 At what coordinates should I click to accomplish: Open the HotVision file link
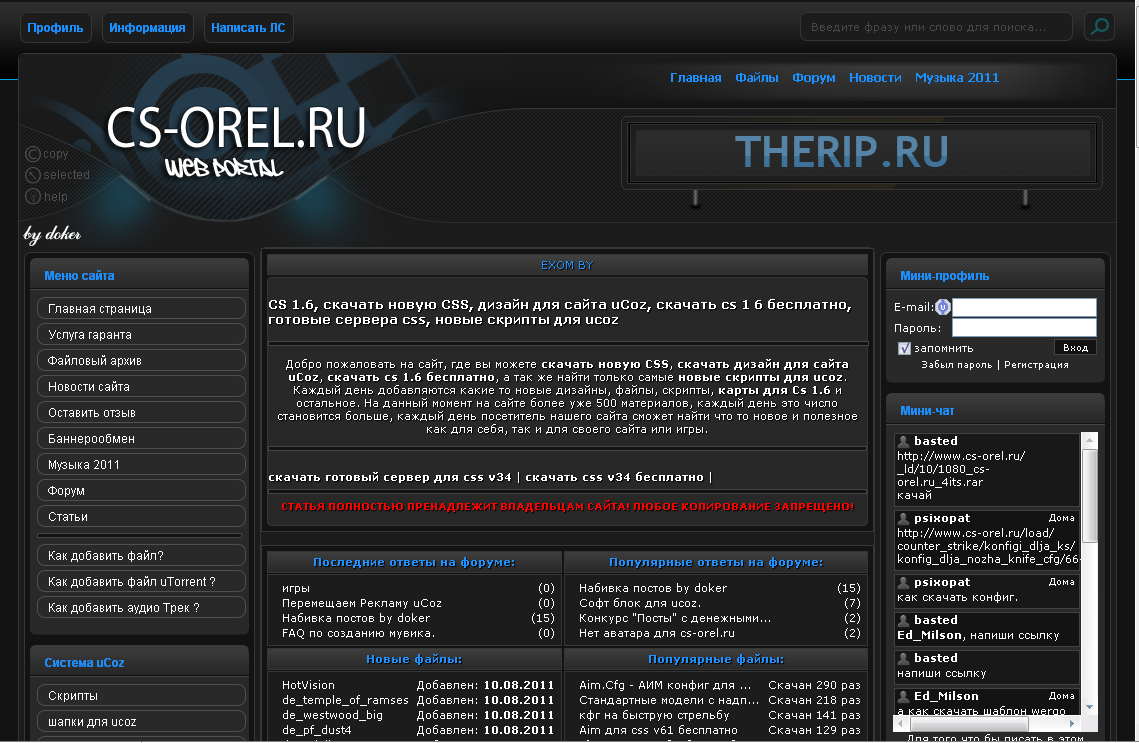(308, 686)
